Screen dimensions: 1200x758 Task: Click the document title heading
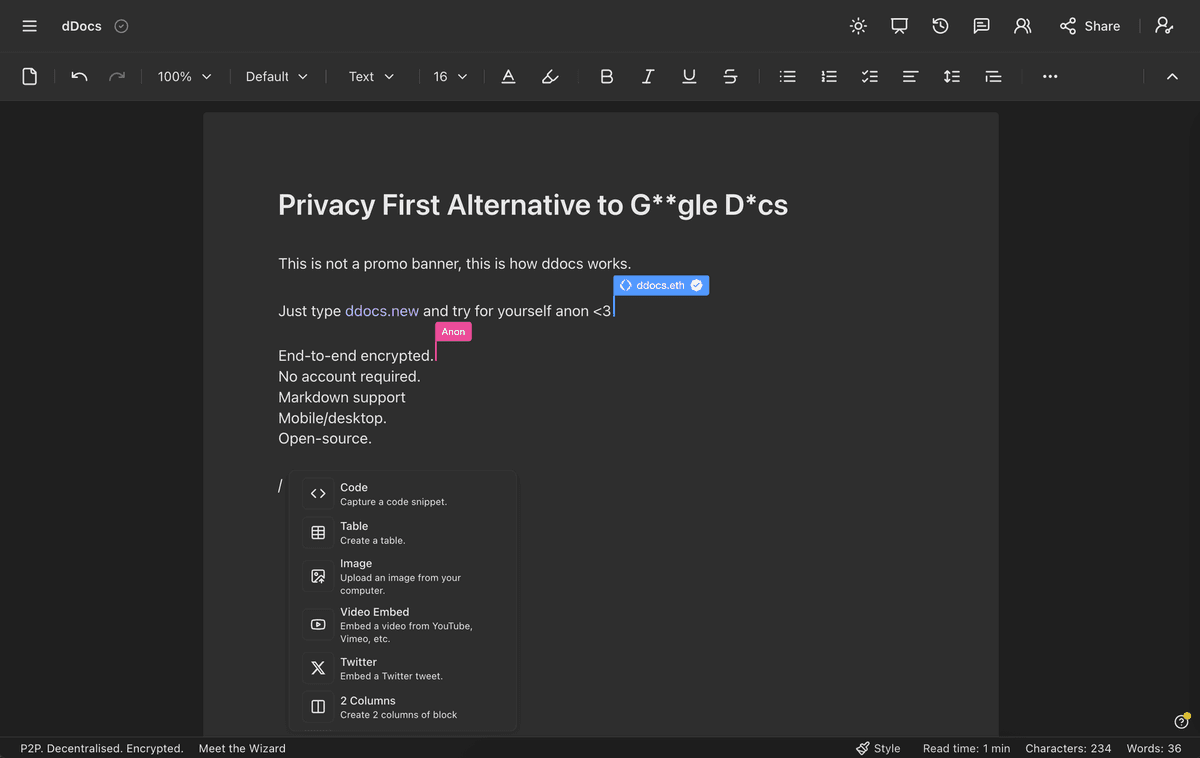[533, 205]
